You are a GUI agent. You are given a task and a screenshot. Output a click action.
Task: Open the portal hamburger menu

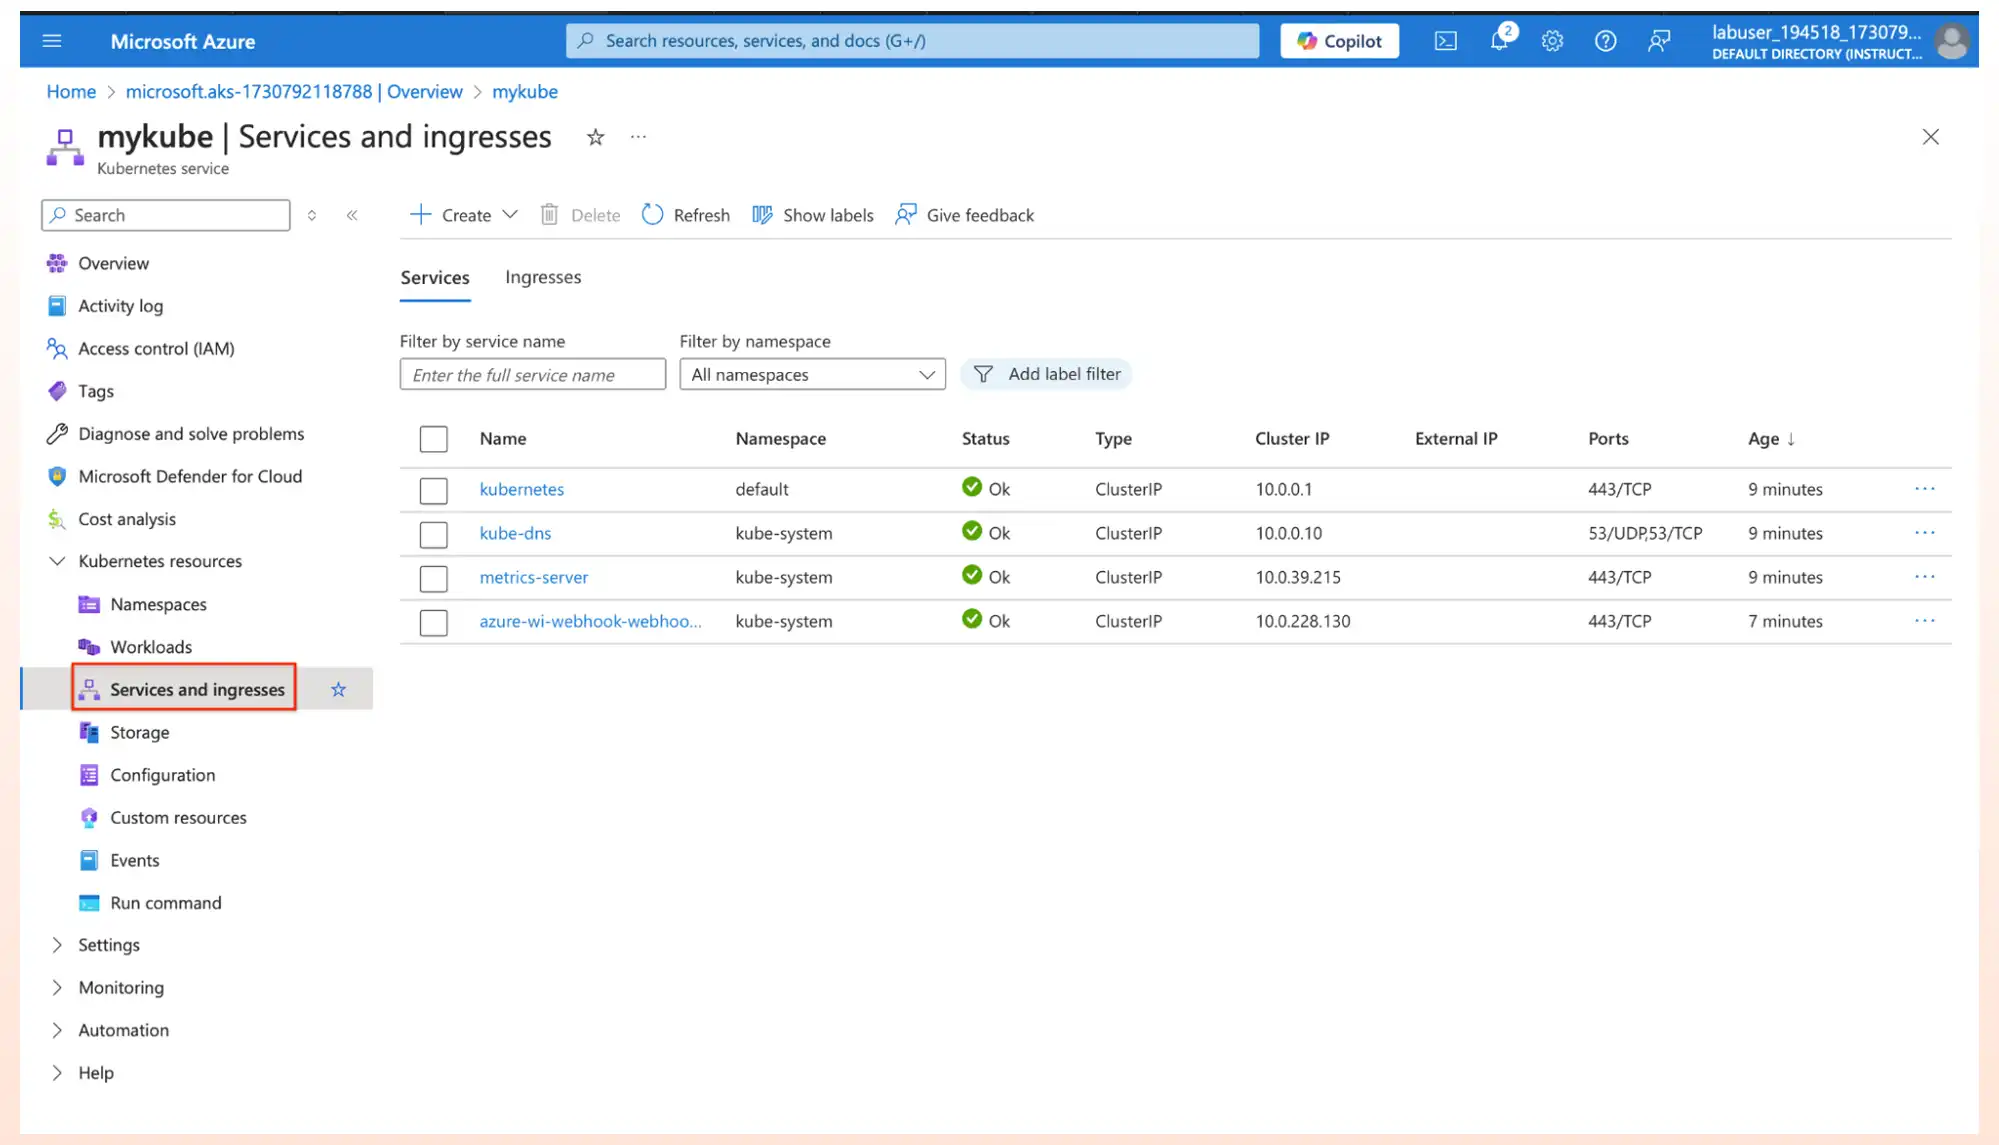point(52,41)
